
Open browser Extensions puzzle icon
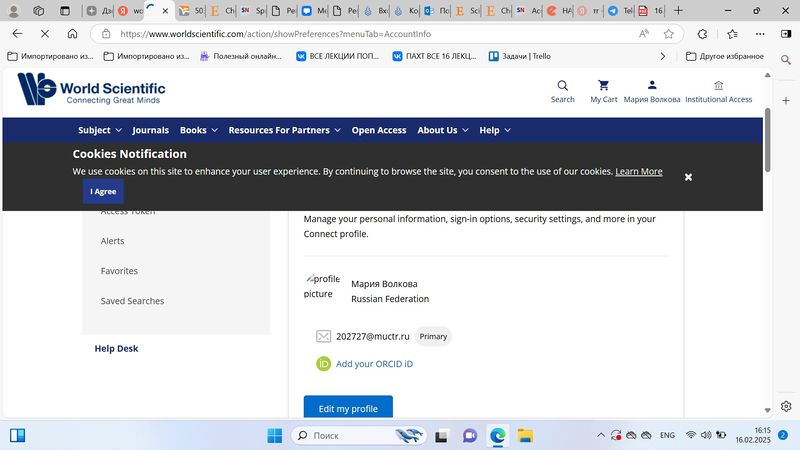pos(702,33)
